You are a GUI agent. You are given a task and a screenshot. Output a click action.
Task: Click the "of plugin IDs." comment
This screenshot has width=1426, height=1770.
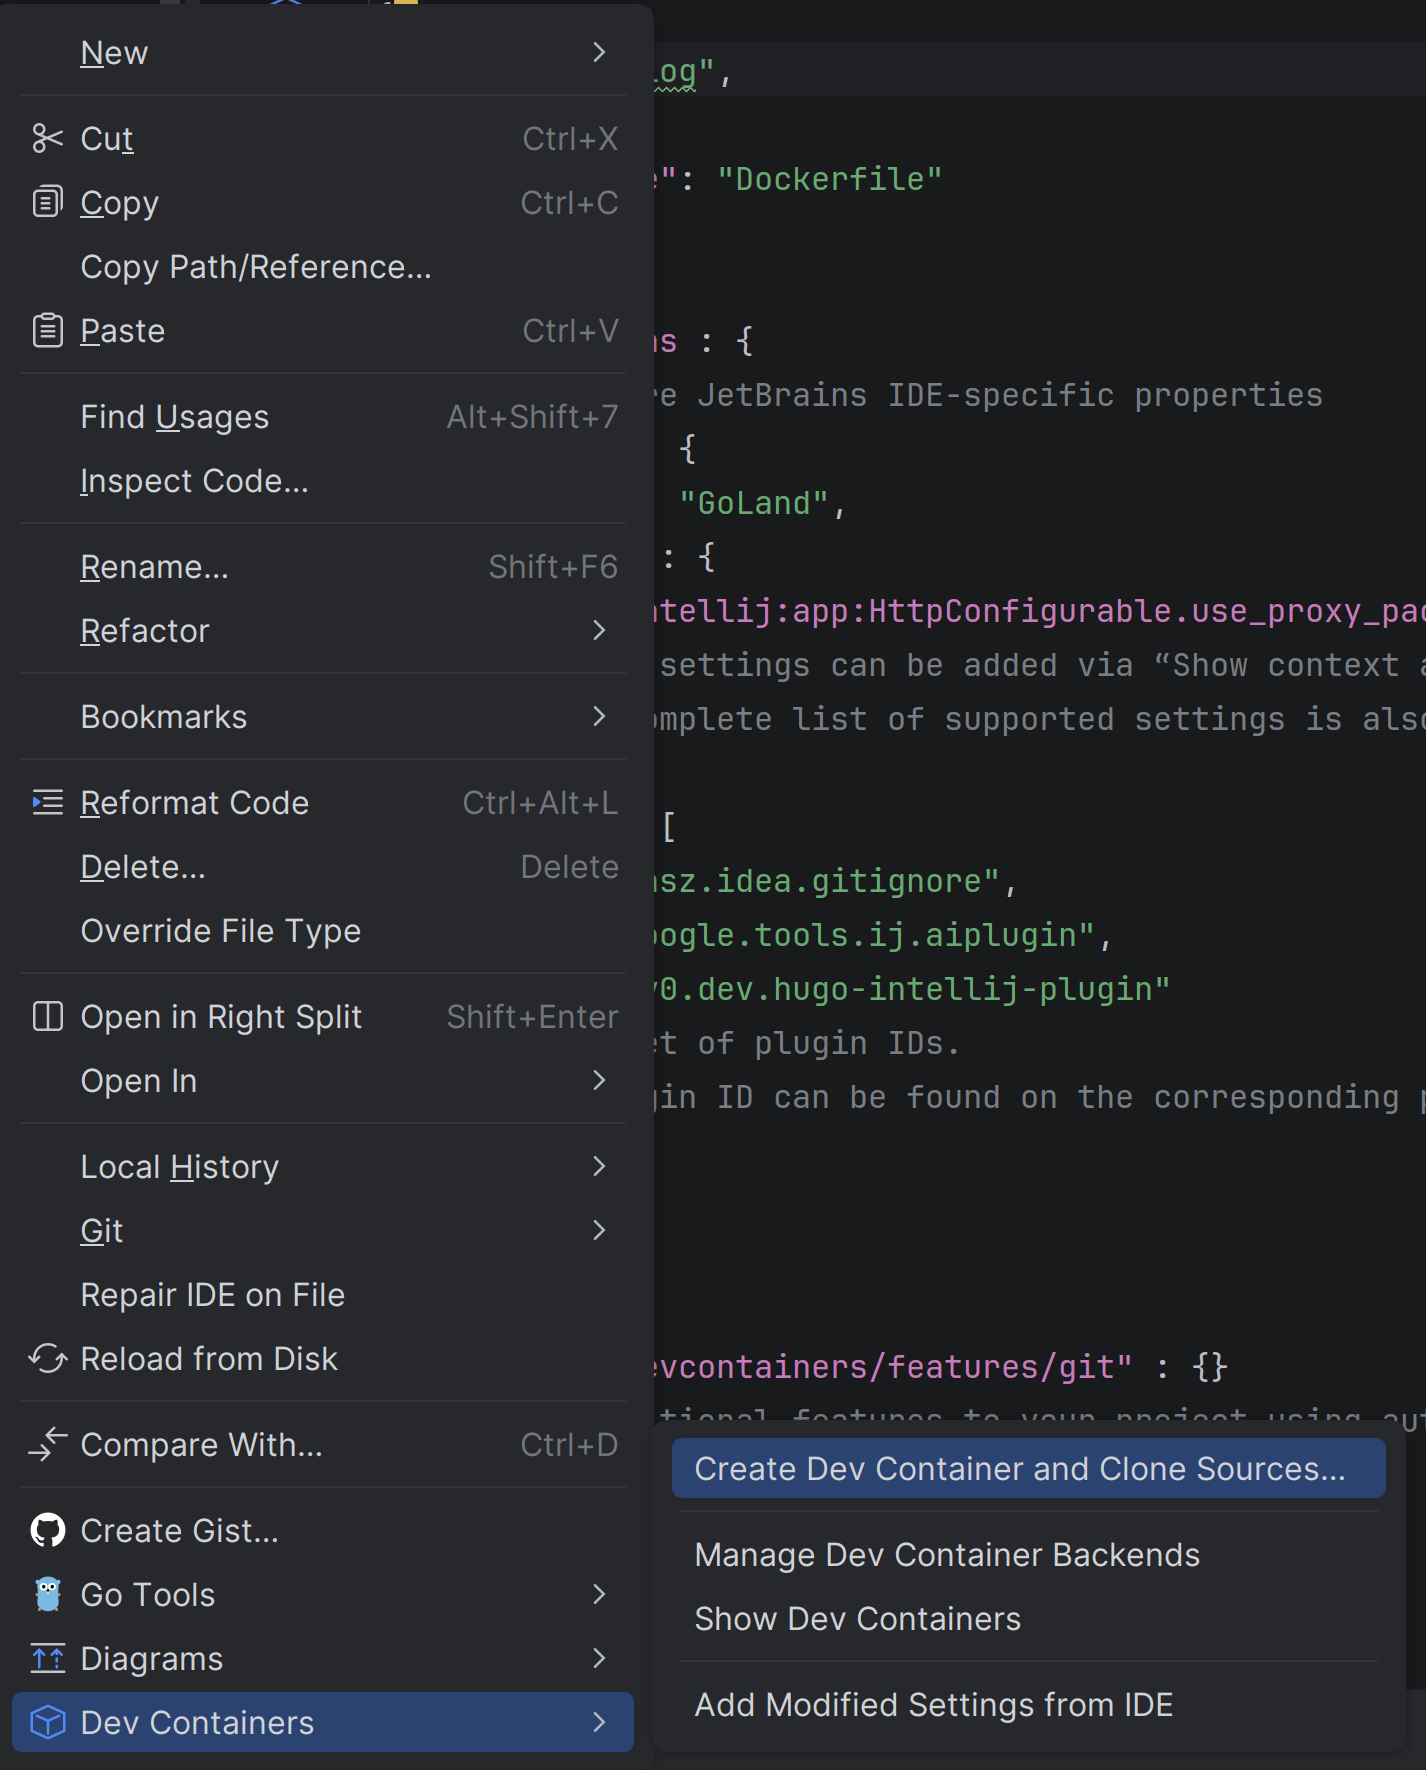(x=829, y=1043)
